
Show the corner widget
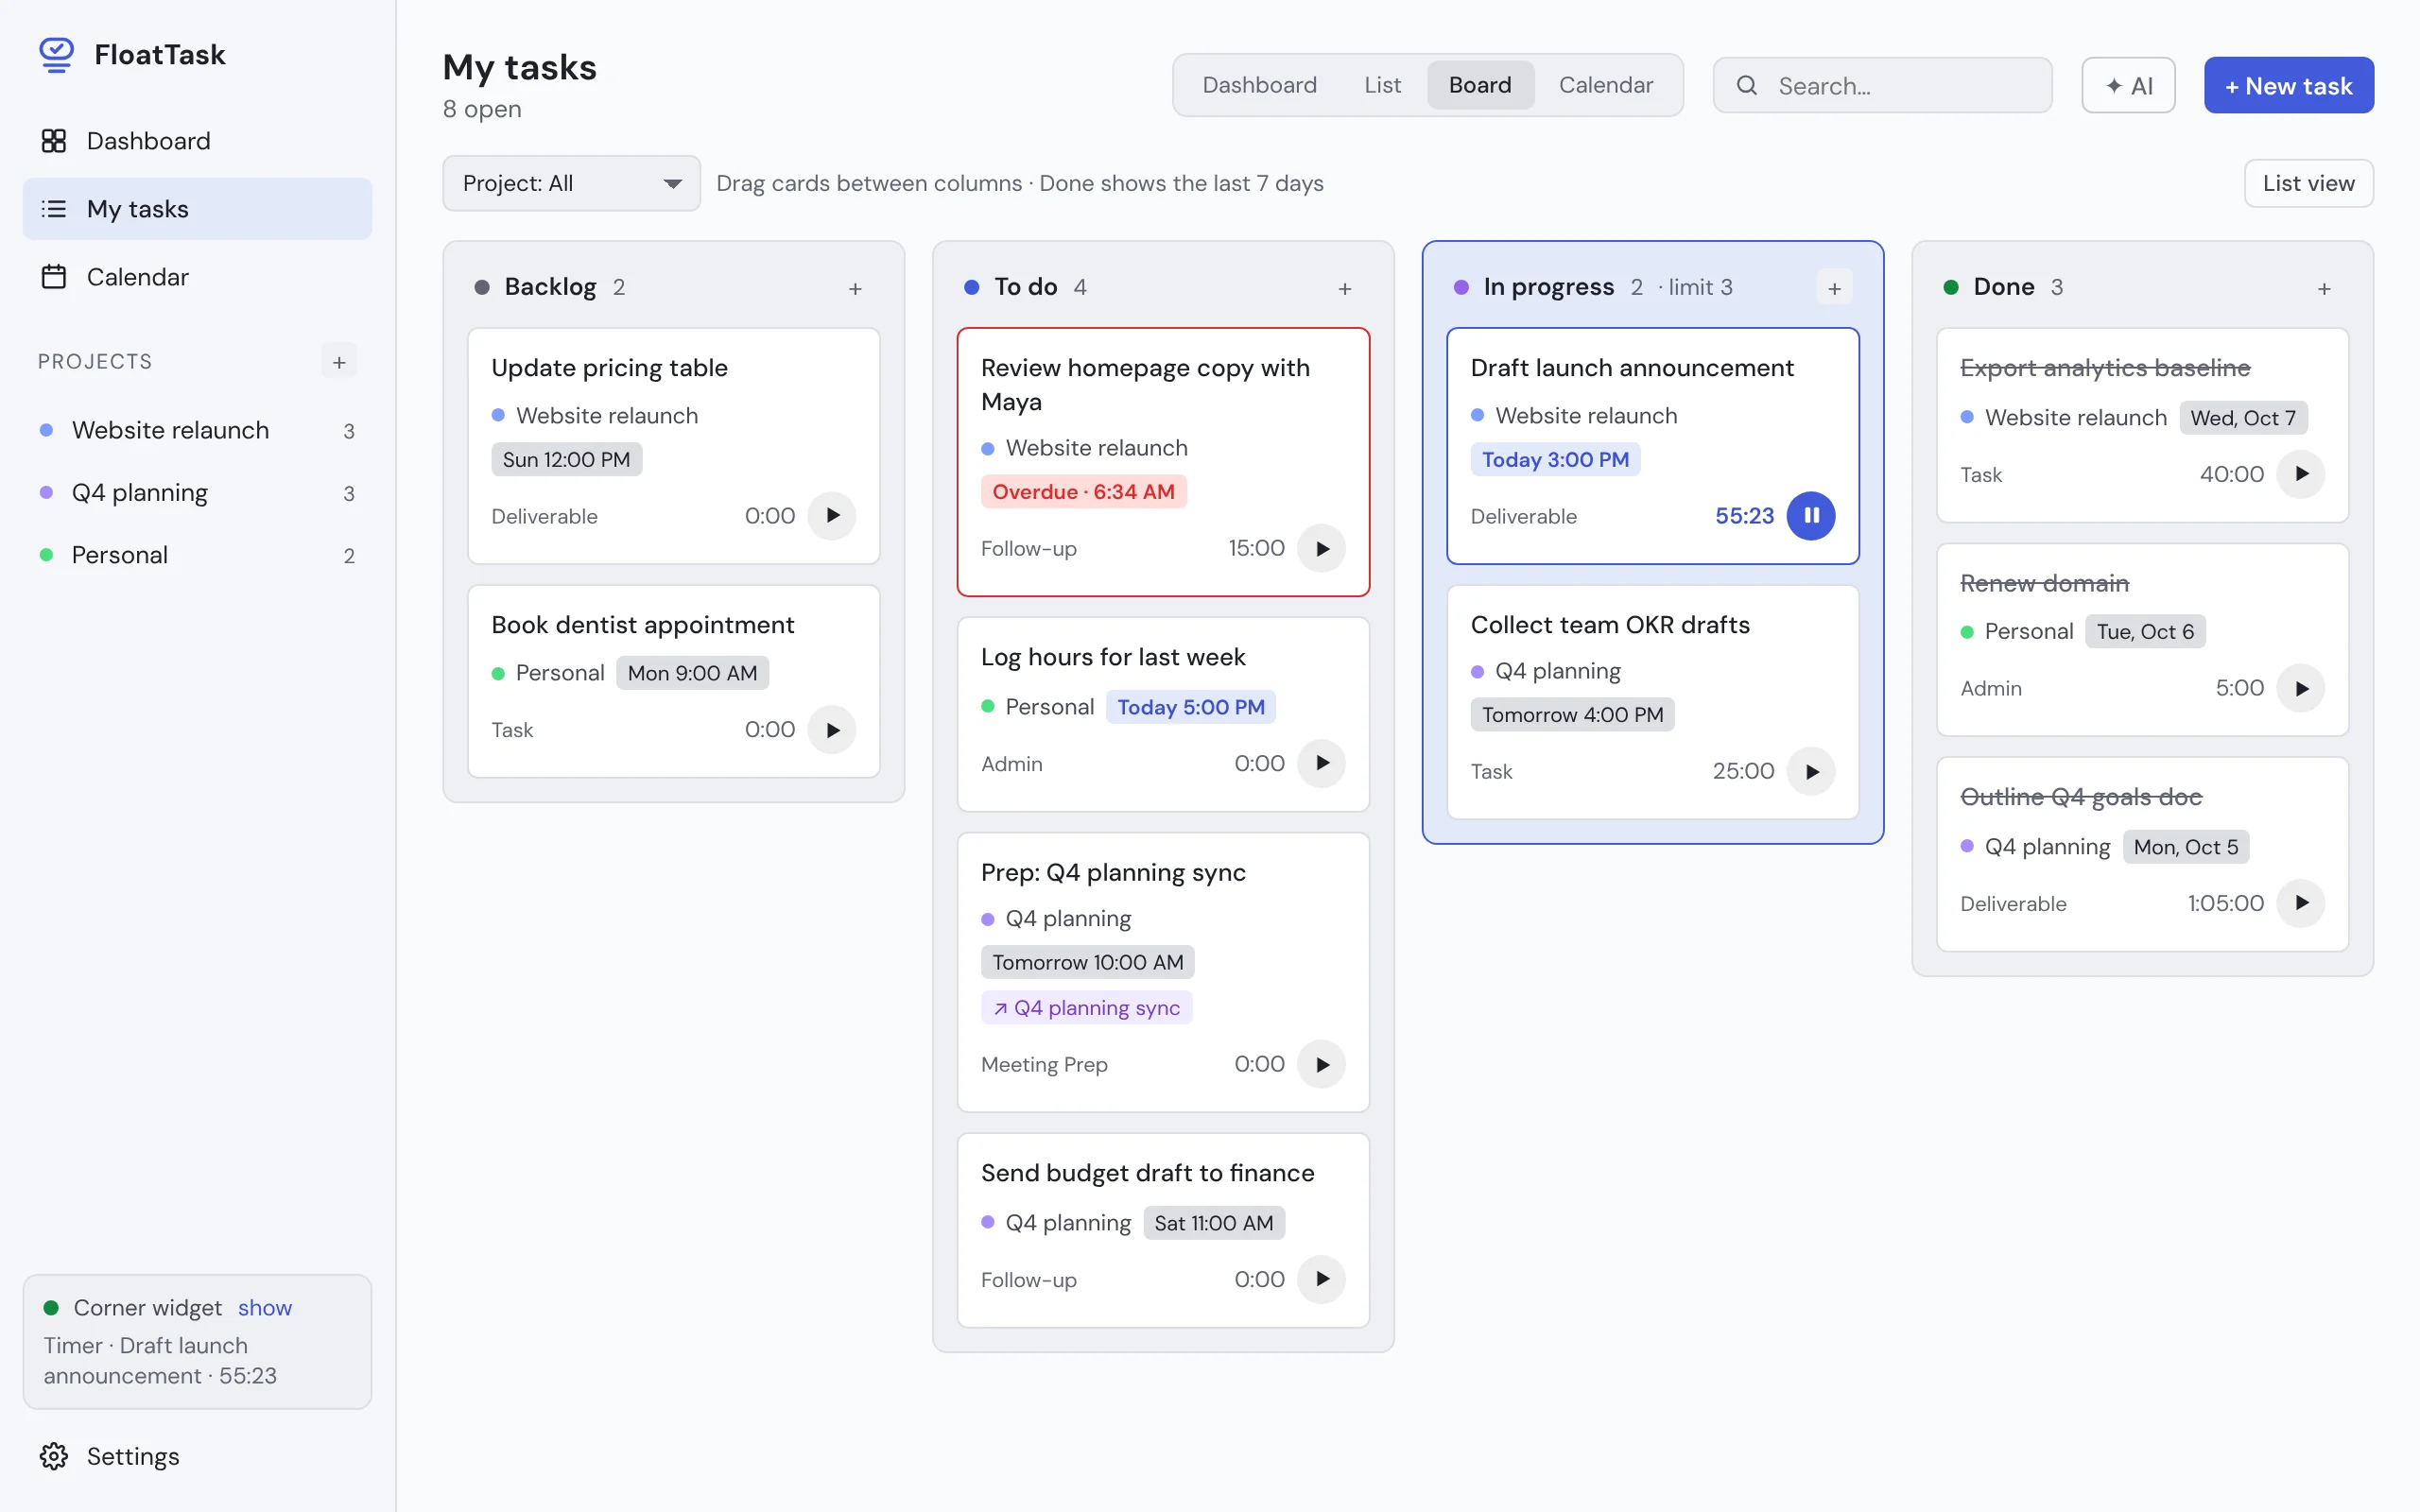coord(265,1307)
